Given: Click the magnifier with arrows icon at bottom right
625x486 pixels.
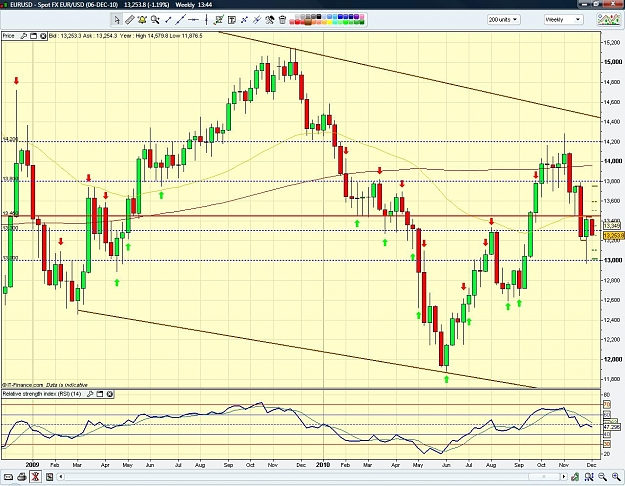Looking at the screenshot, I should pos(589,476).
